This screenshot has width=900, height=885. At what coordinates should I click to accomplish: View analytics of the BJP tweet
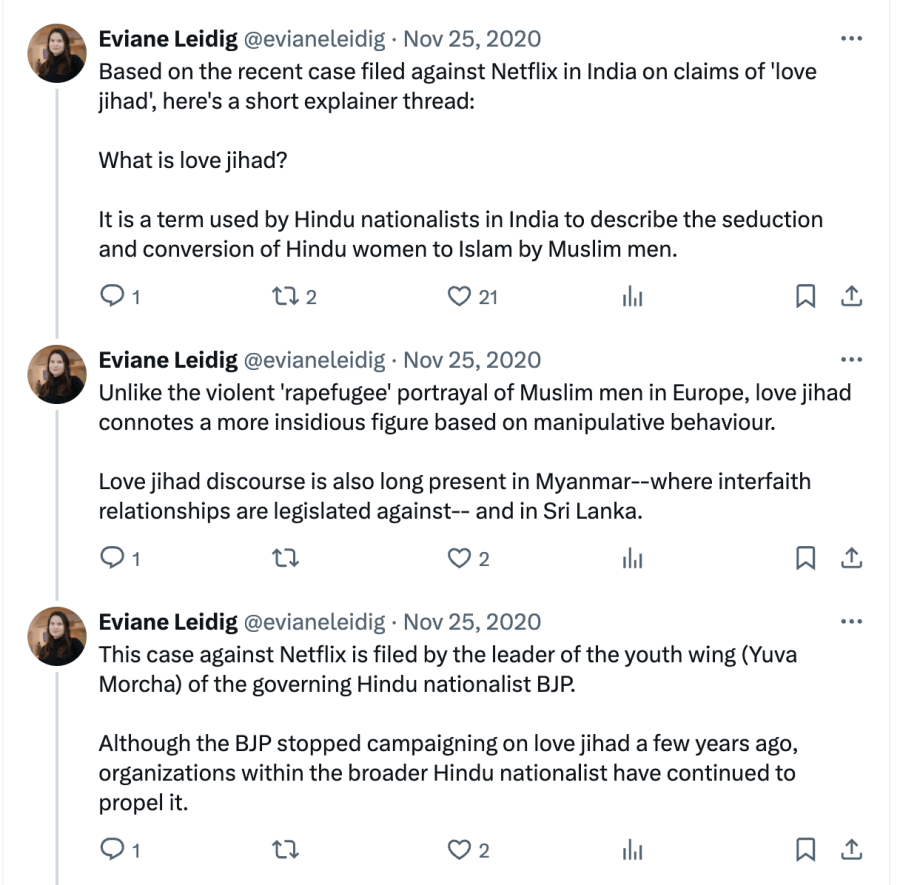[x=633, y=850]
